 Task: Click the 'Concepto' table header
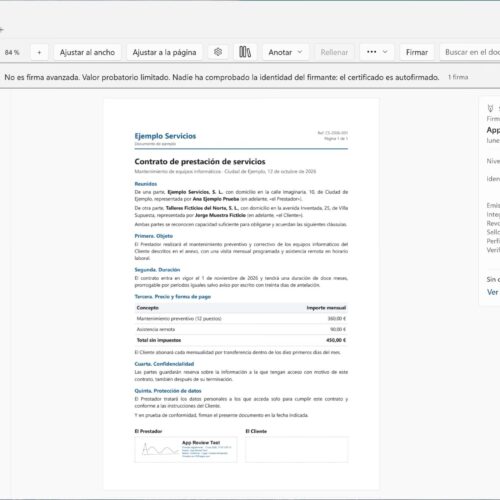(x=148, y=308)
